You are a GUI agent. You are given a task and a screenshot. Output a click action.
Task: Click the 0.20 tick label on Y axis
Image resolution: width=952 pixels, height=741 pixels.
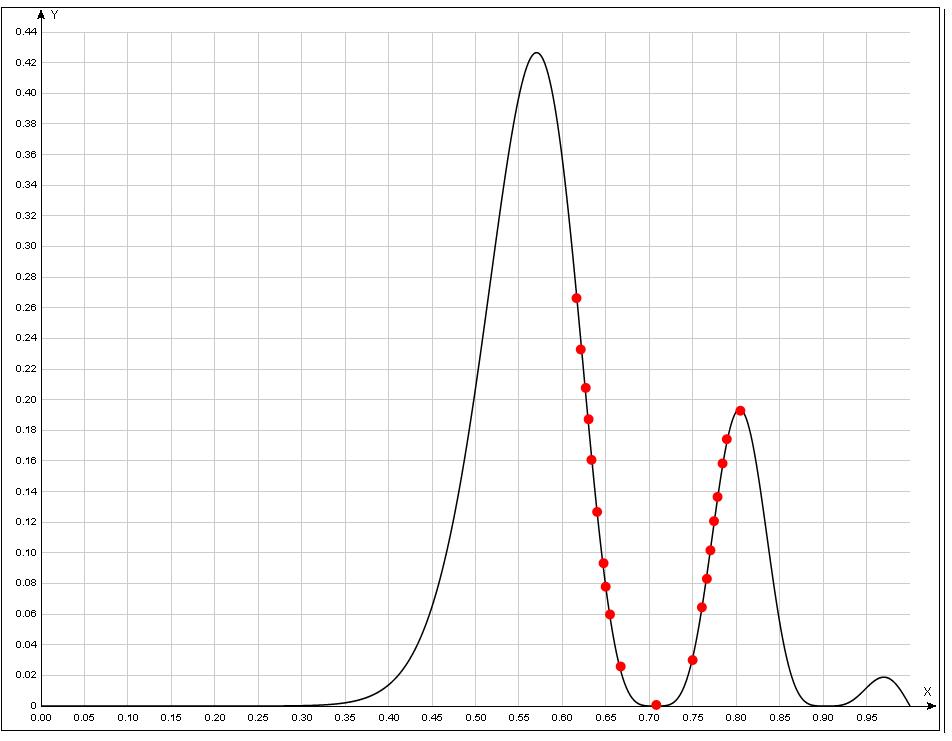point(26,400)
